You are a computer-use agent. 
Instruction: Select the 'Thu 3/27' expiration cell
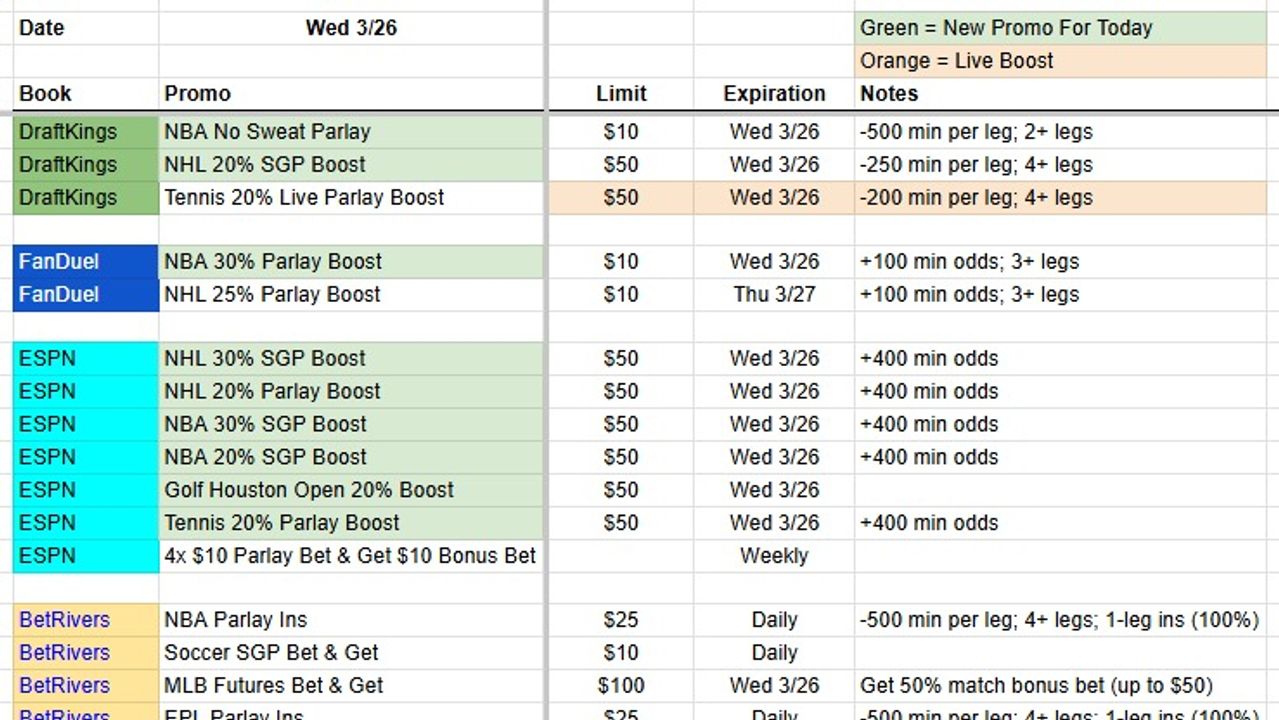click(774, 294)
